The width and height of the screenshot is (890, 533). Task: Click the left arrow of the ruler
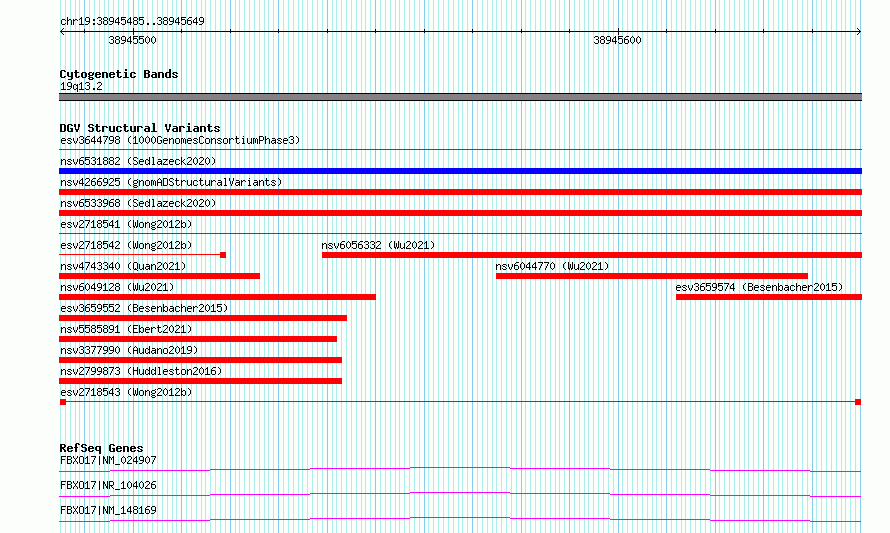pyautogui.click(x=62, y=31)
